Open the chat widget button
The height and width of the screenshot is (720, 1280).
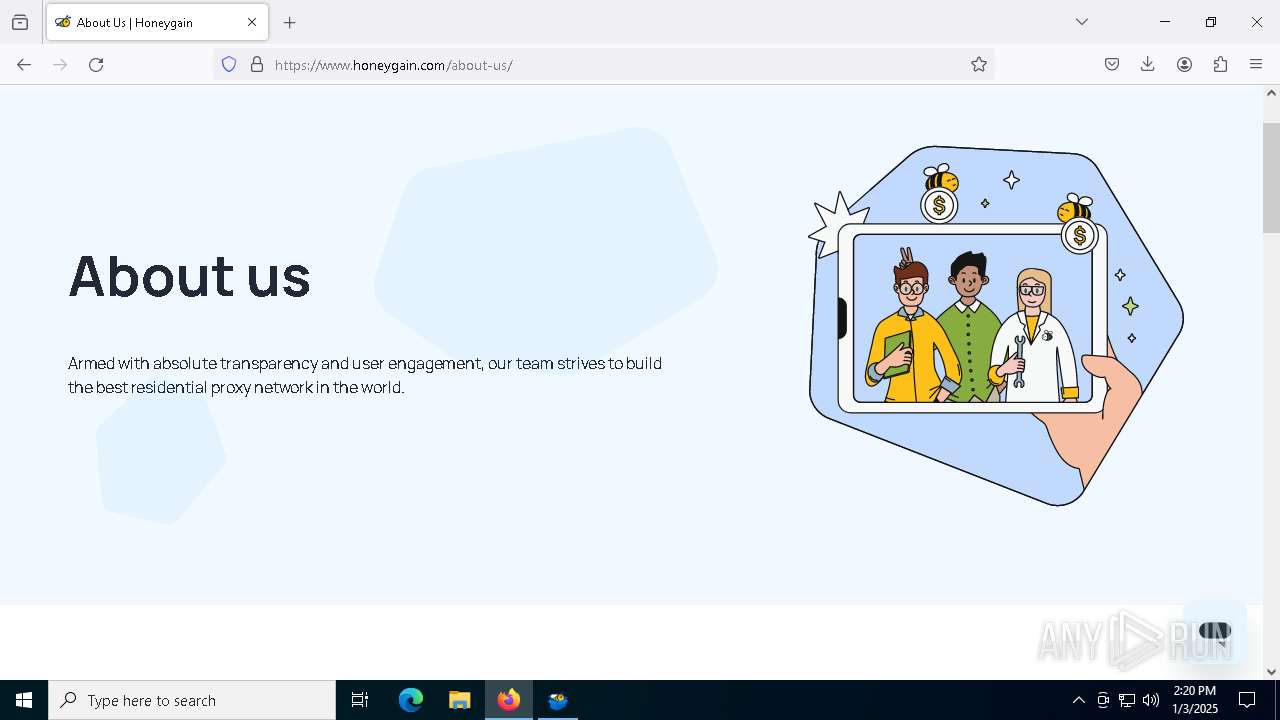[x=1214, y=632]
